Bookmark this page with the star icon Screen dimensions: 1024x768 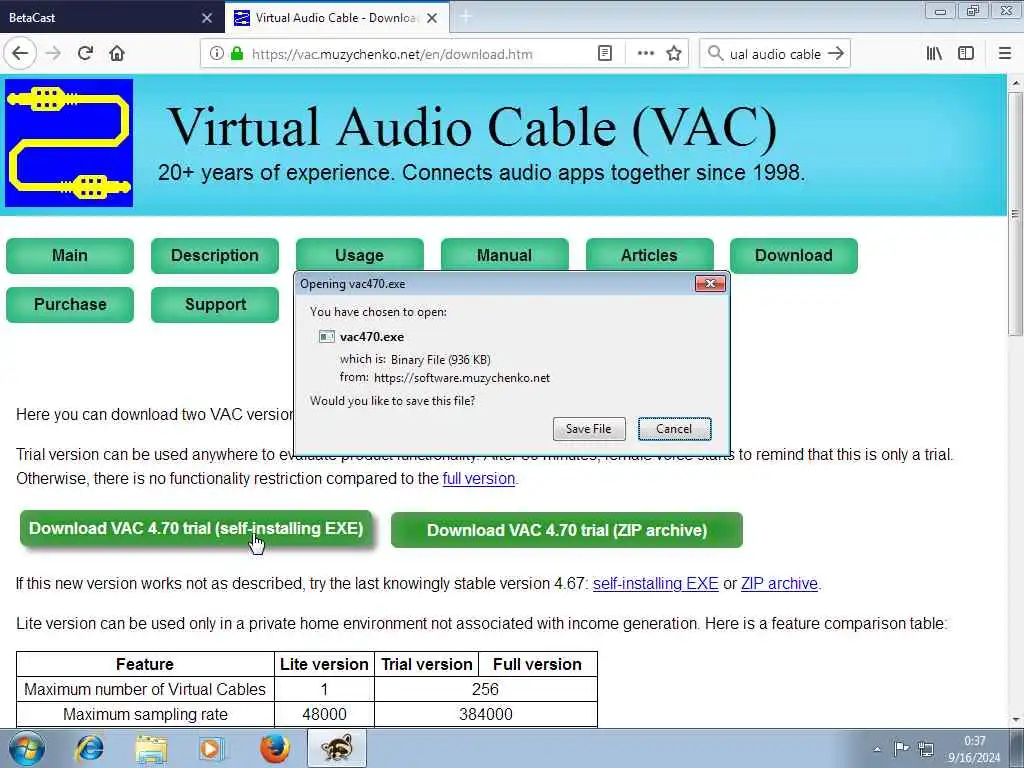coord(674,54)
